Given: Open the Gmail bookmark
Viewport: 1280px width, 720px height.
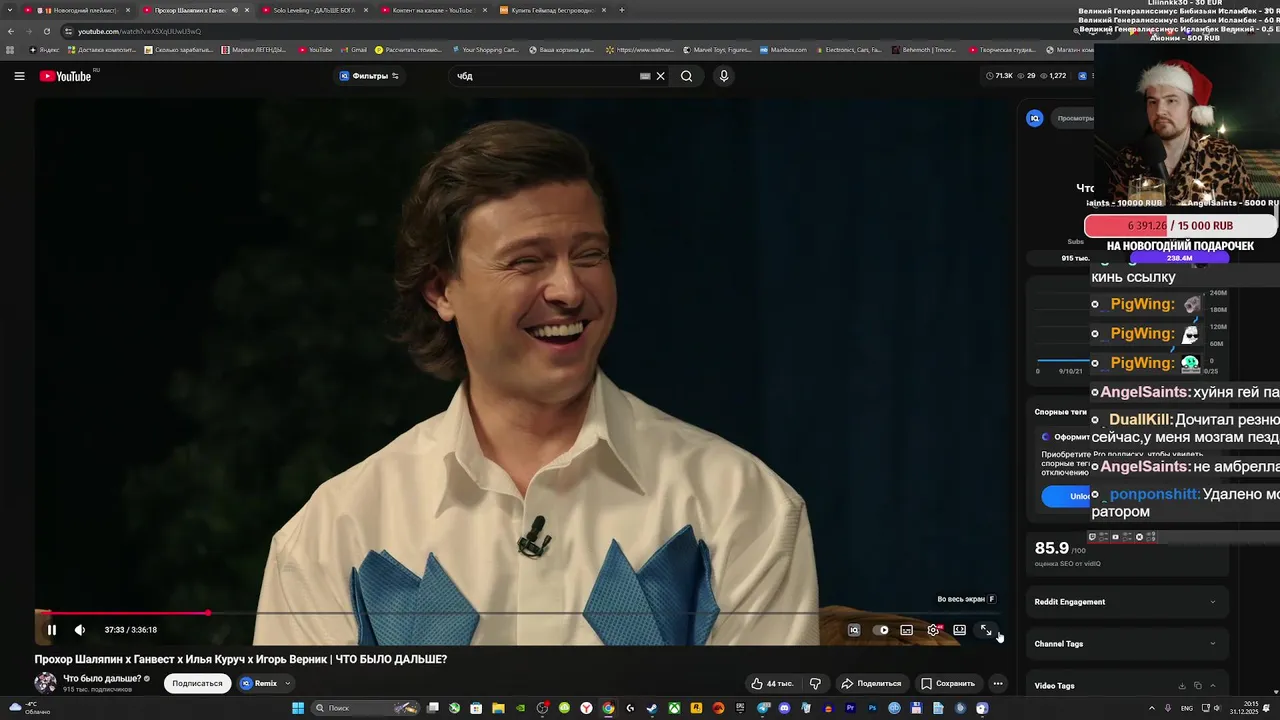Looking at the screenshot, I should (354, 49).
